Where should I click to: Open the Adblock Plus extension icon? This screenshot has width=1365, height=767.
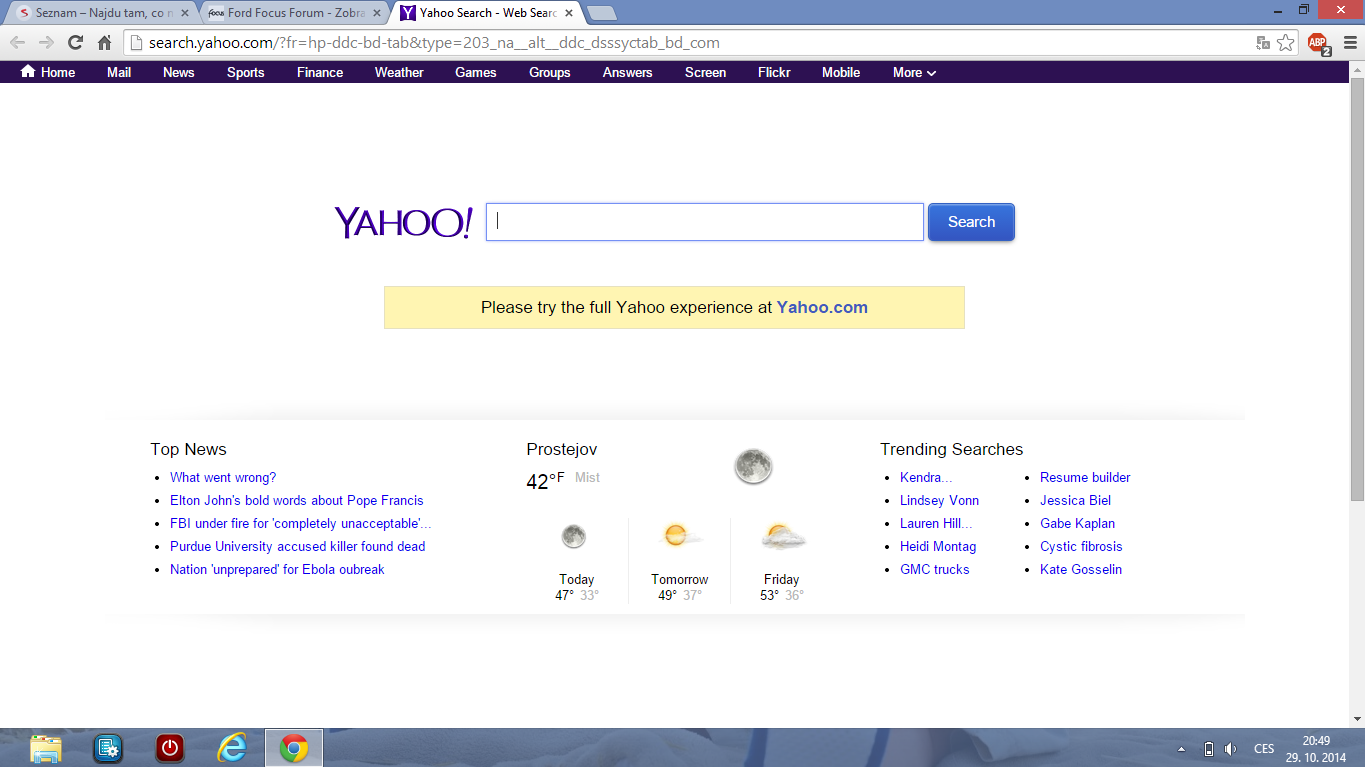(x=1319, y=43)
